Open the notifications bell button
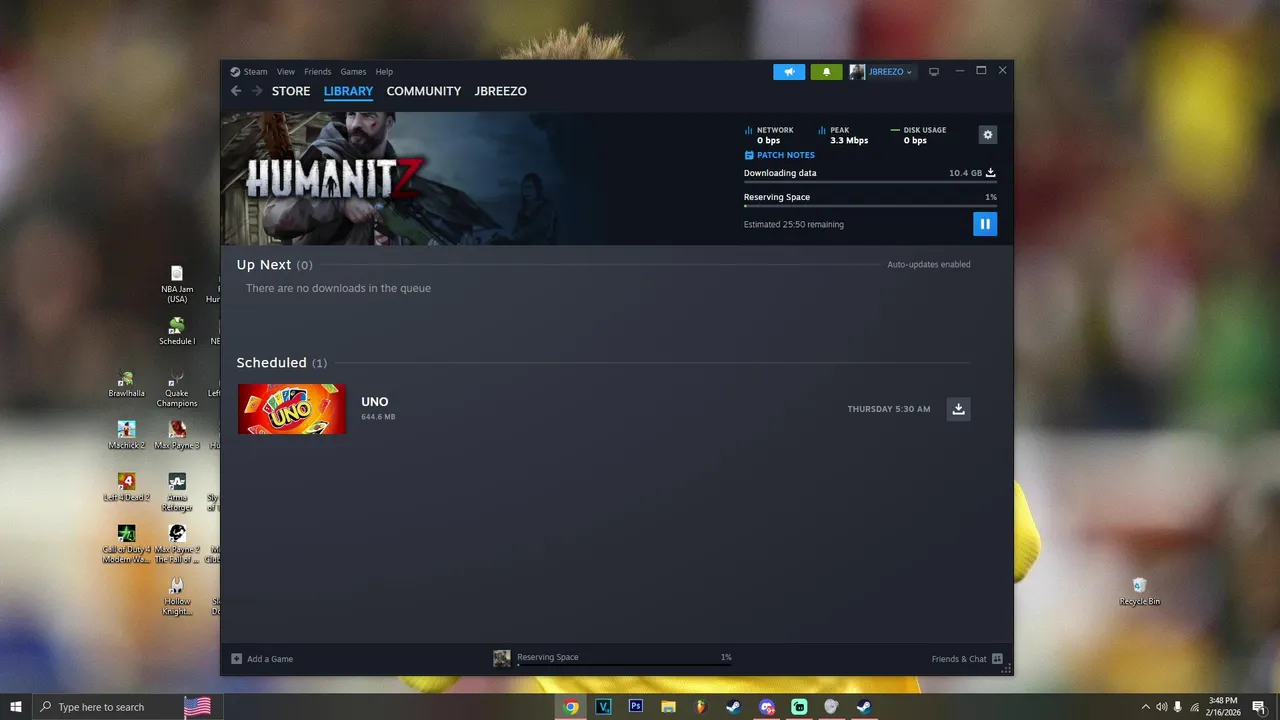 [826, 72]
